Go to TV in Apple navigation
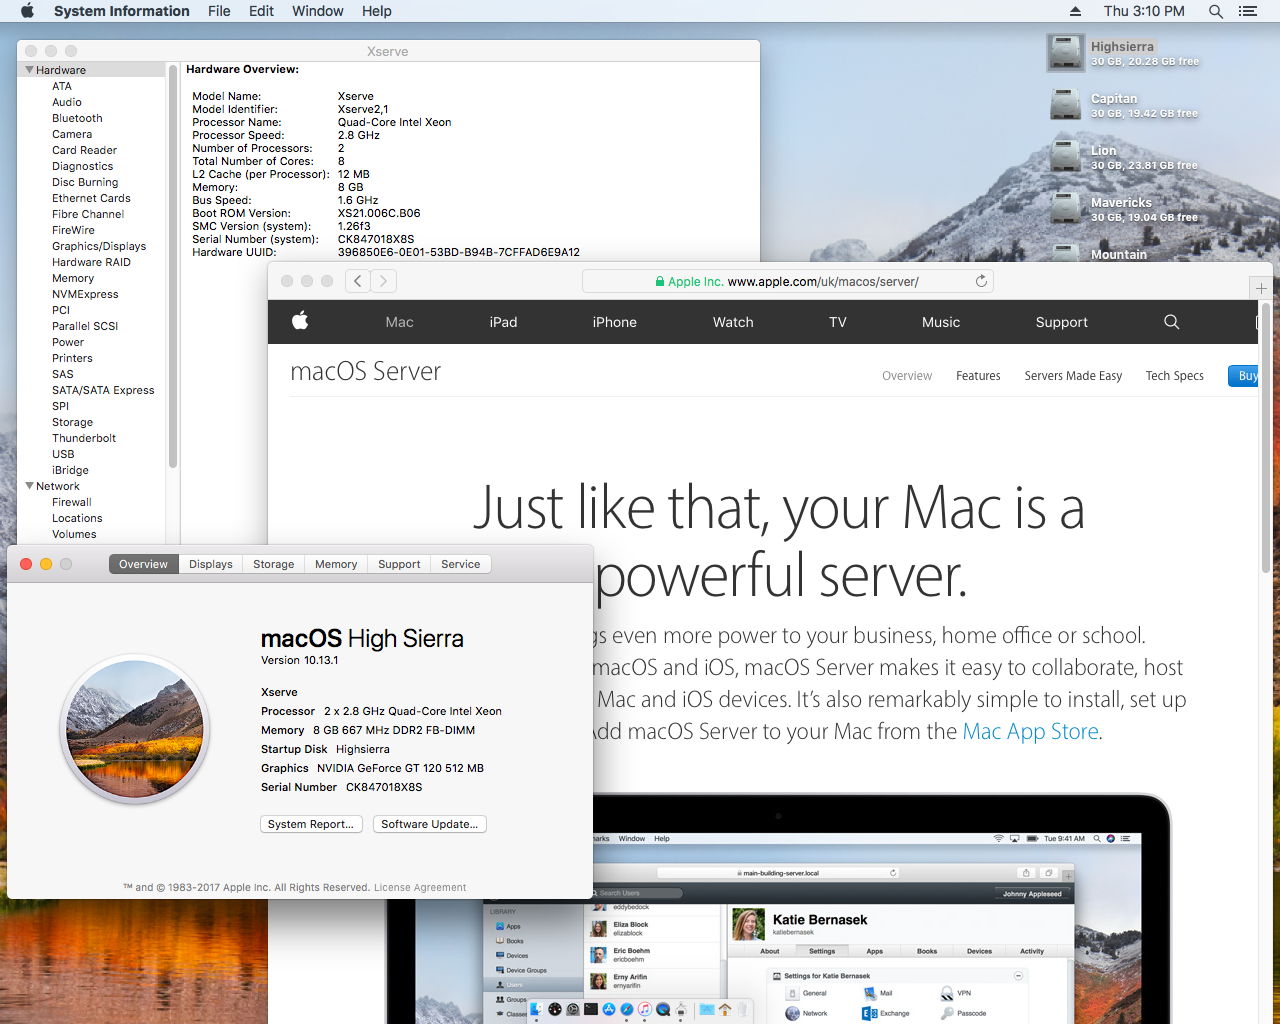The height and width of the screenshot is (1024, 1280). click(838, 322)
